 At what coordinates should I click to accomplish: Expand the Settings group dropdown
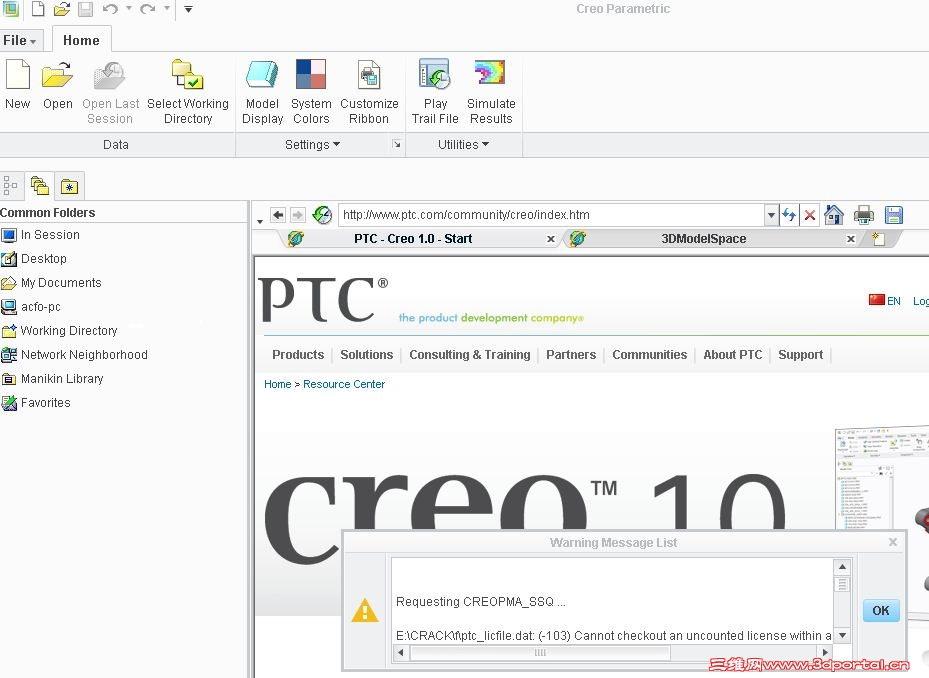point(312,145)
